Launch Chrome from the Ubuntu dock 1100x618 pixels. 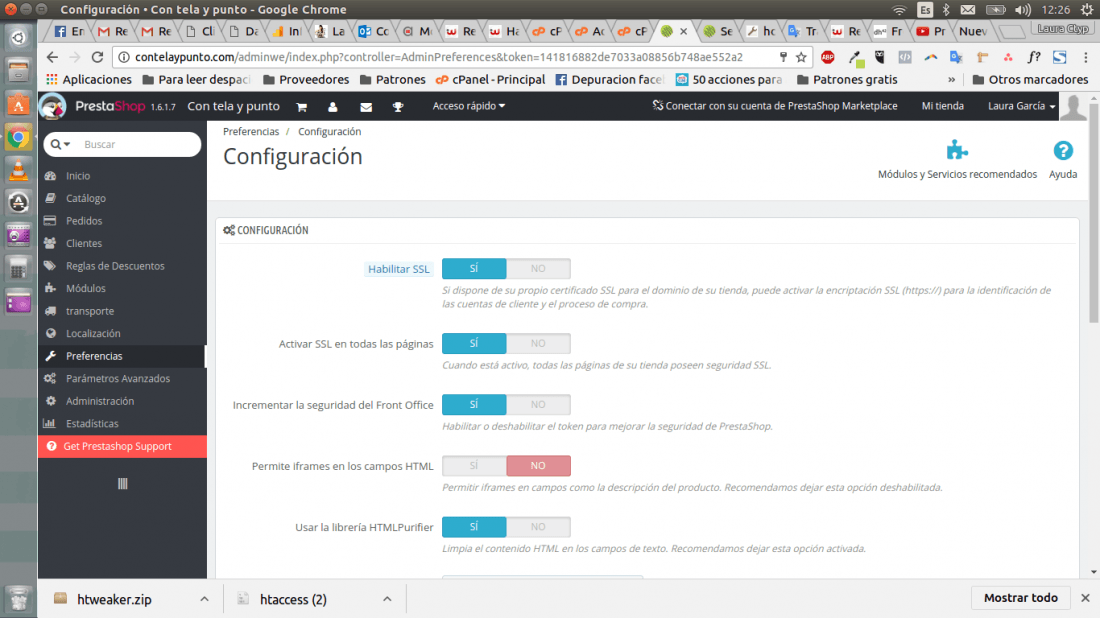coord(19,137)
